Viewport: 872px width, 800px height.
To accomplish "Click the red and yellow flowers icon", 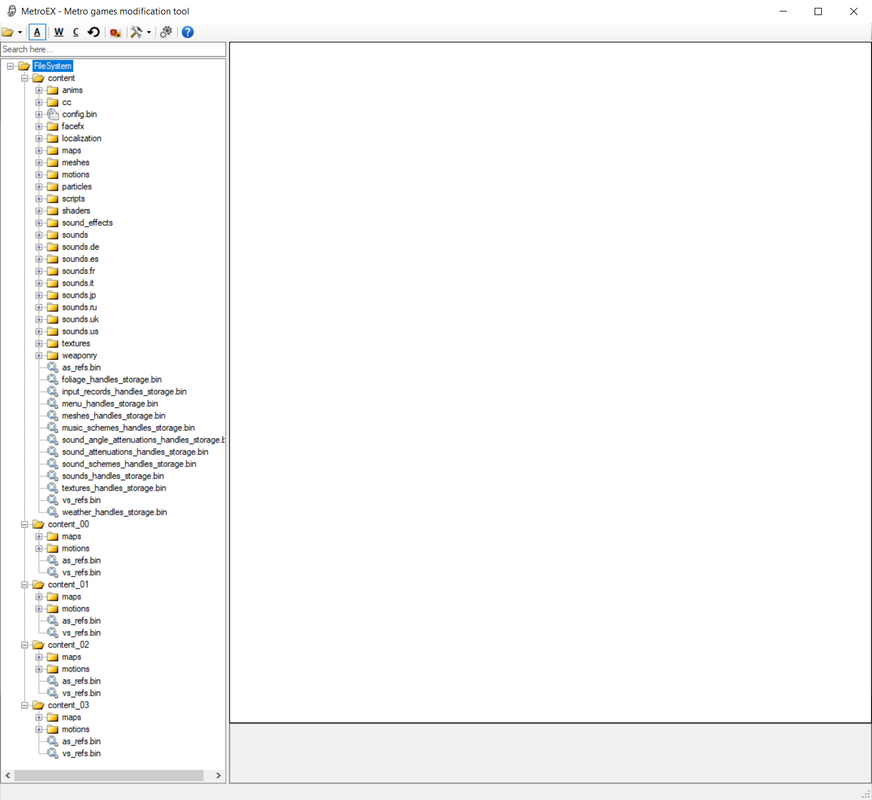I will tap(115, 32).
